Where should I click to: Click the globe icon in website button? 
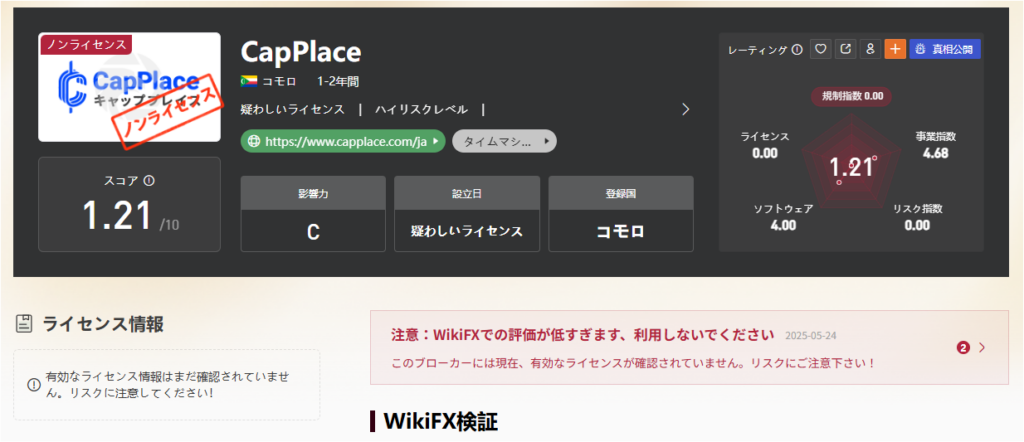pos(255,141)
